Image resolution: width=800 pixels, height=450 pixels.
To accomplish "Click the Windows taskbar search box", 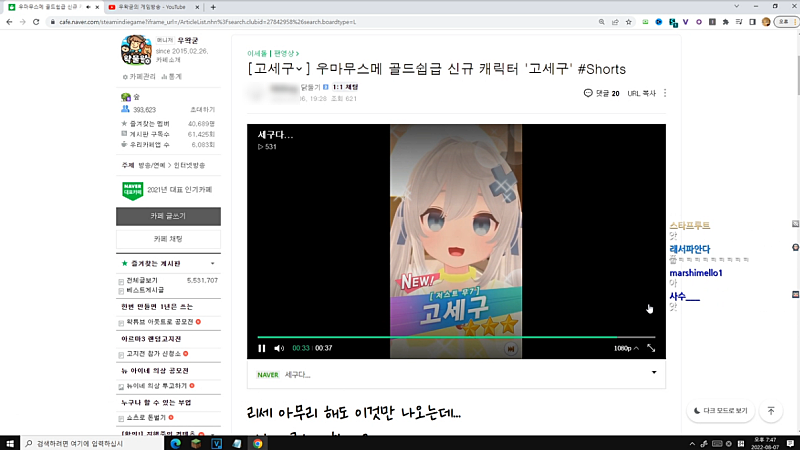I will [92, 443].
